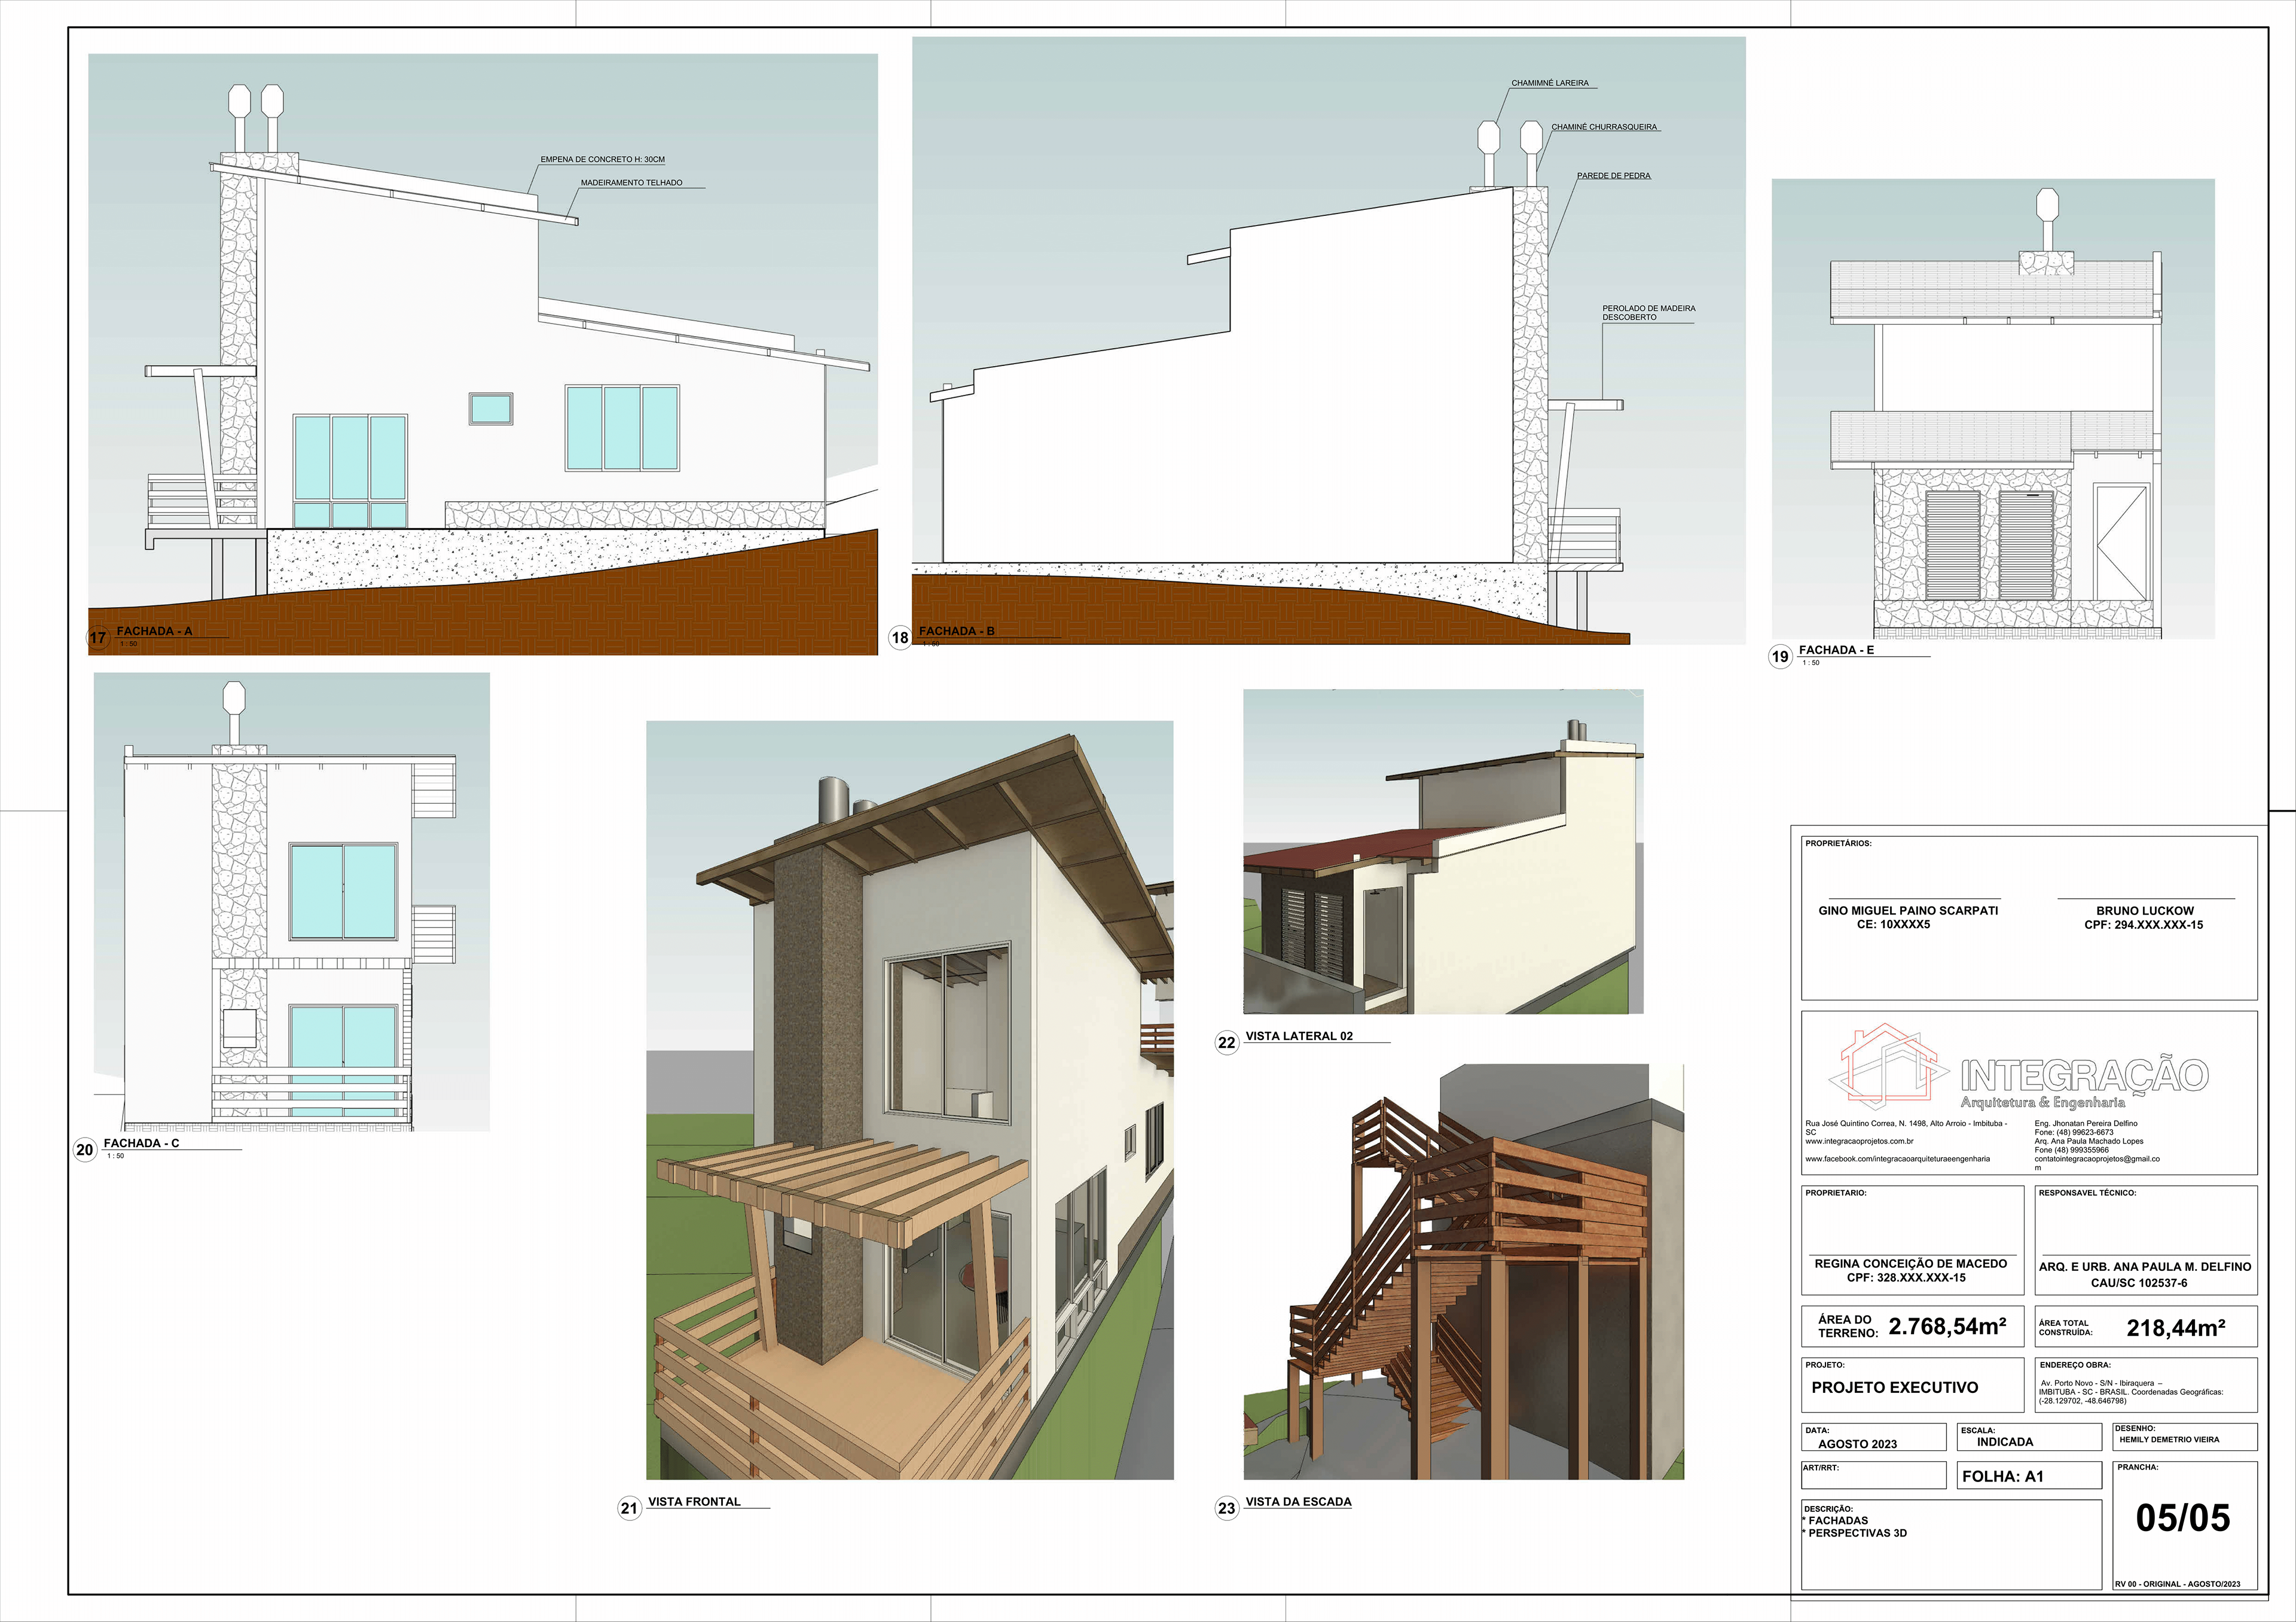
Task: Open the Facebook integracaoarquiteturaeengenharia link
Action: [x=1897, y=1159]
